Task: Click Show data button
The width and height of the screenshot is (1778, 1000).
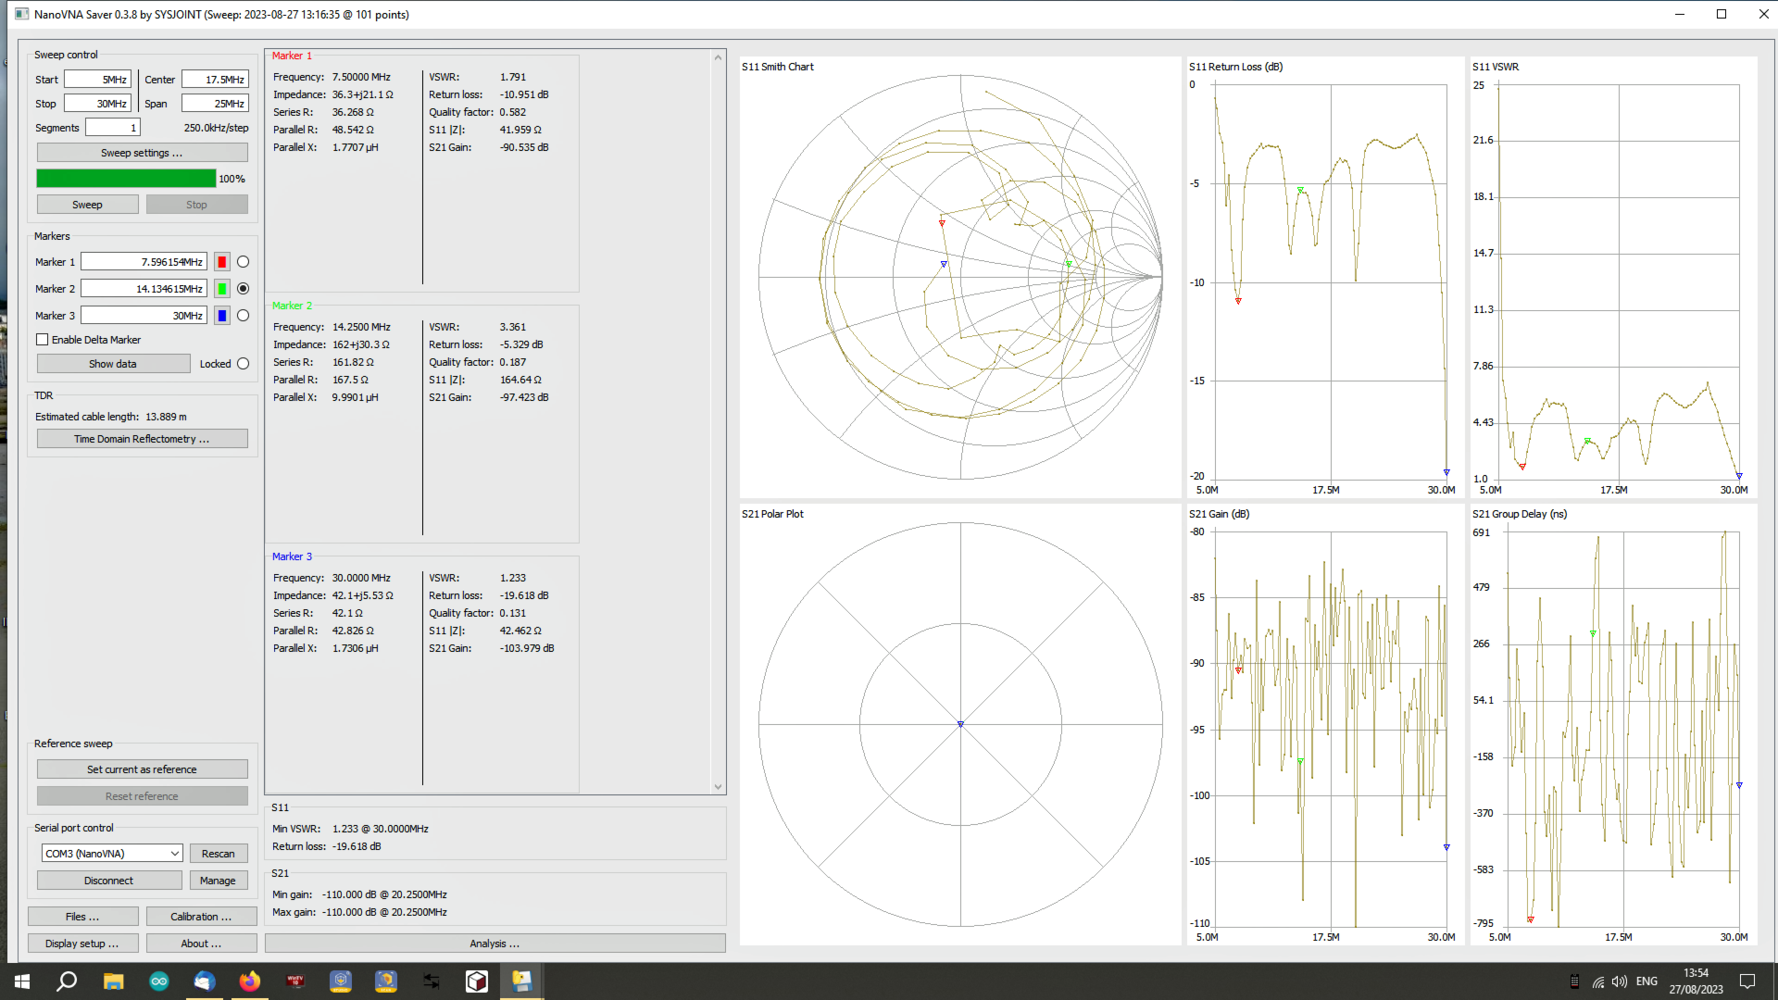Action: (x=113, y=364)
